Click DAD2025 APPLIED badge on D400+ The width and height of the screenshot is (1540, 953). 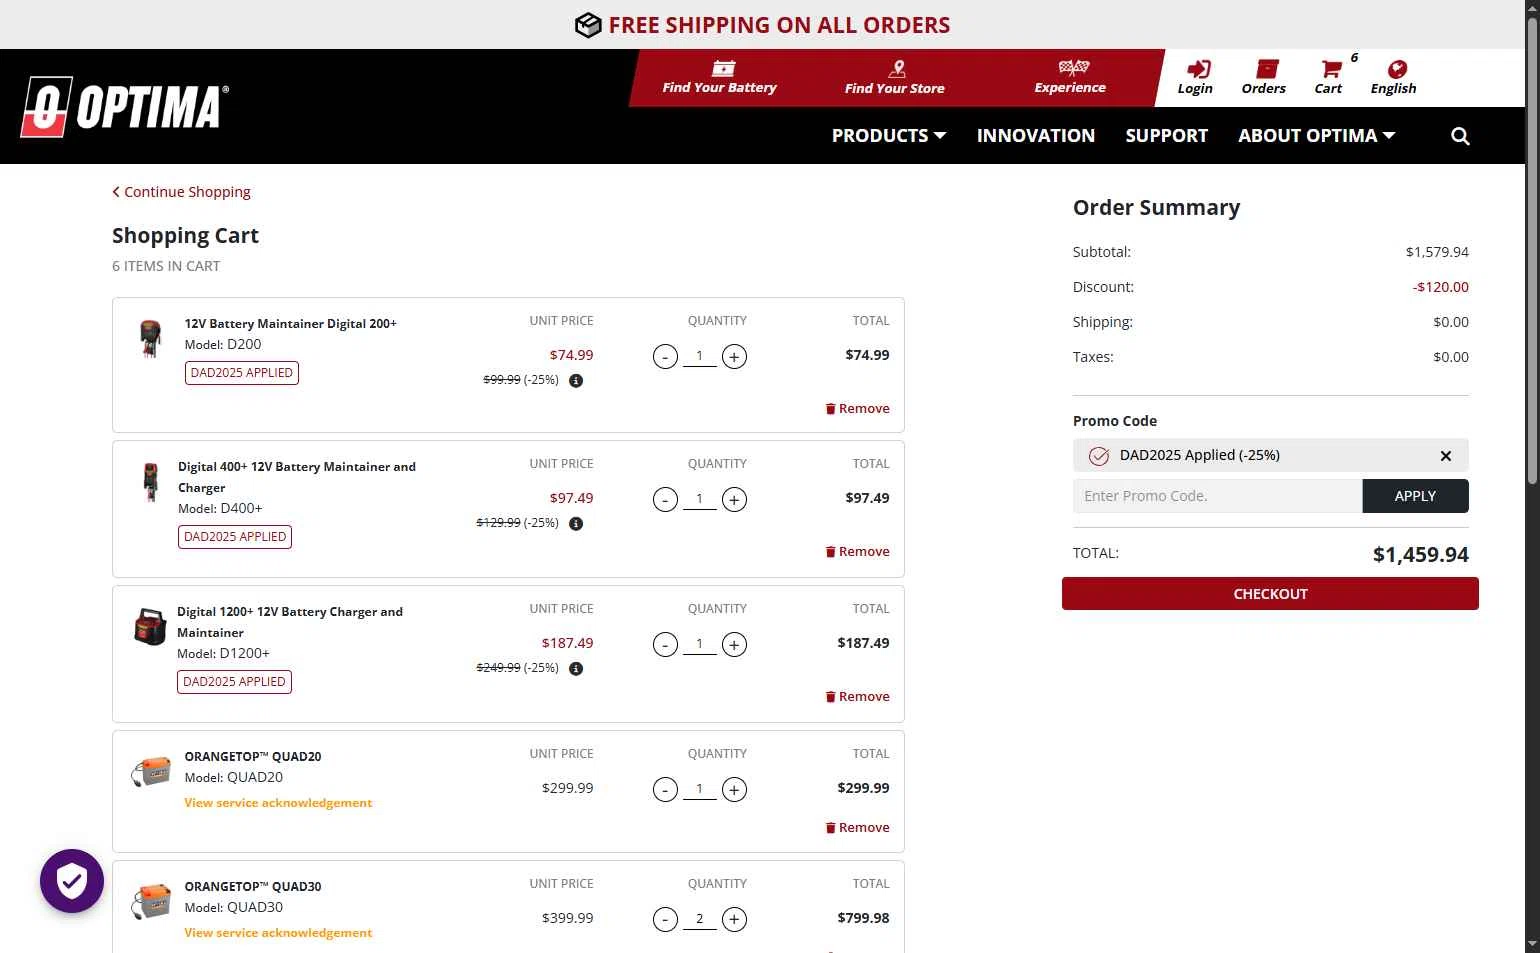click(x=235, y=537)
